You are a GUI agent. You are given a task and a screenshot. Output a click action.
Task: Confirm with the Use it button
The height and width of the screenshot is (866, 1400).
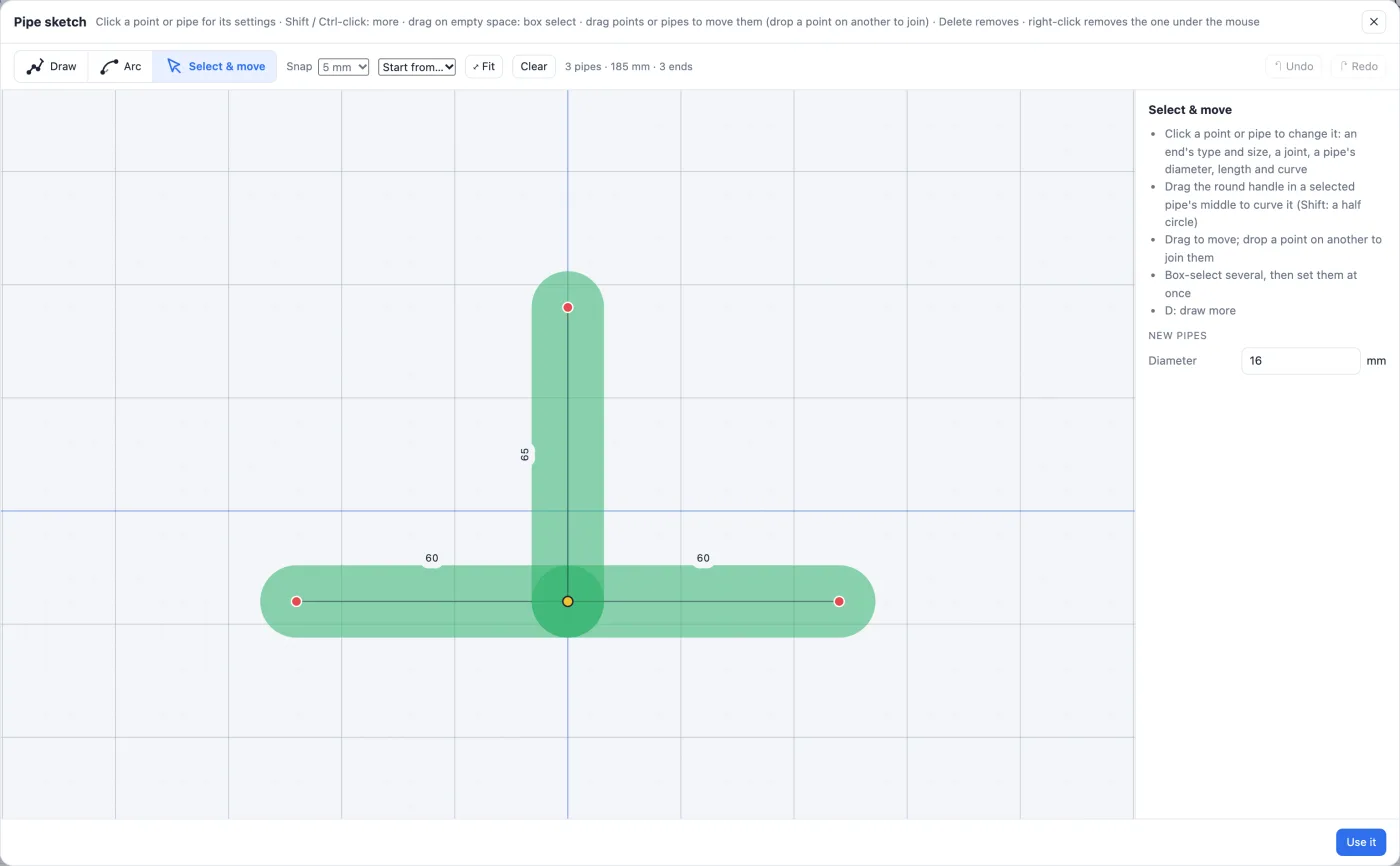tap(1360, 842)
